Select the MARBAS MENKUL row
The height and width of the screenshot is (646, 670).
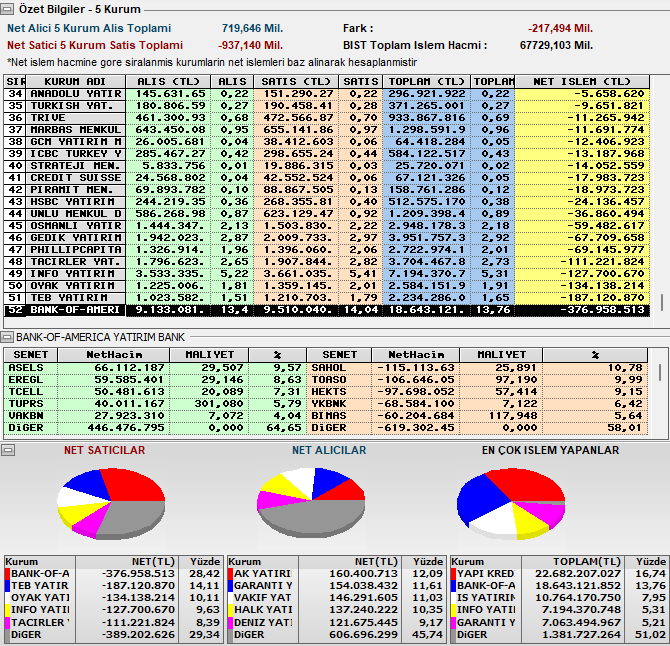[327, 130]
